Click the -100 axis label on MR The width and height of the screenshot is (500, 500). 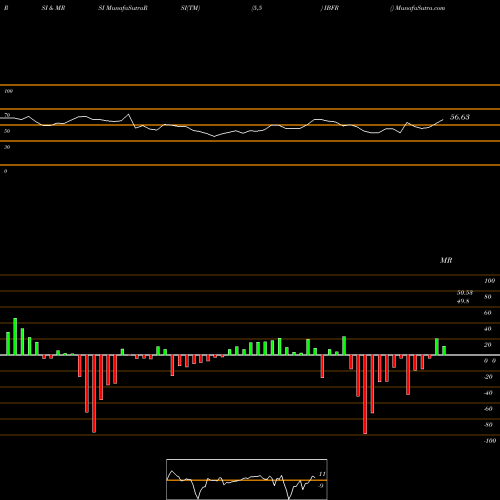(490, 441)
